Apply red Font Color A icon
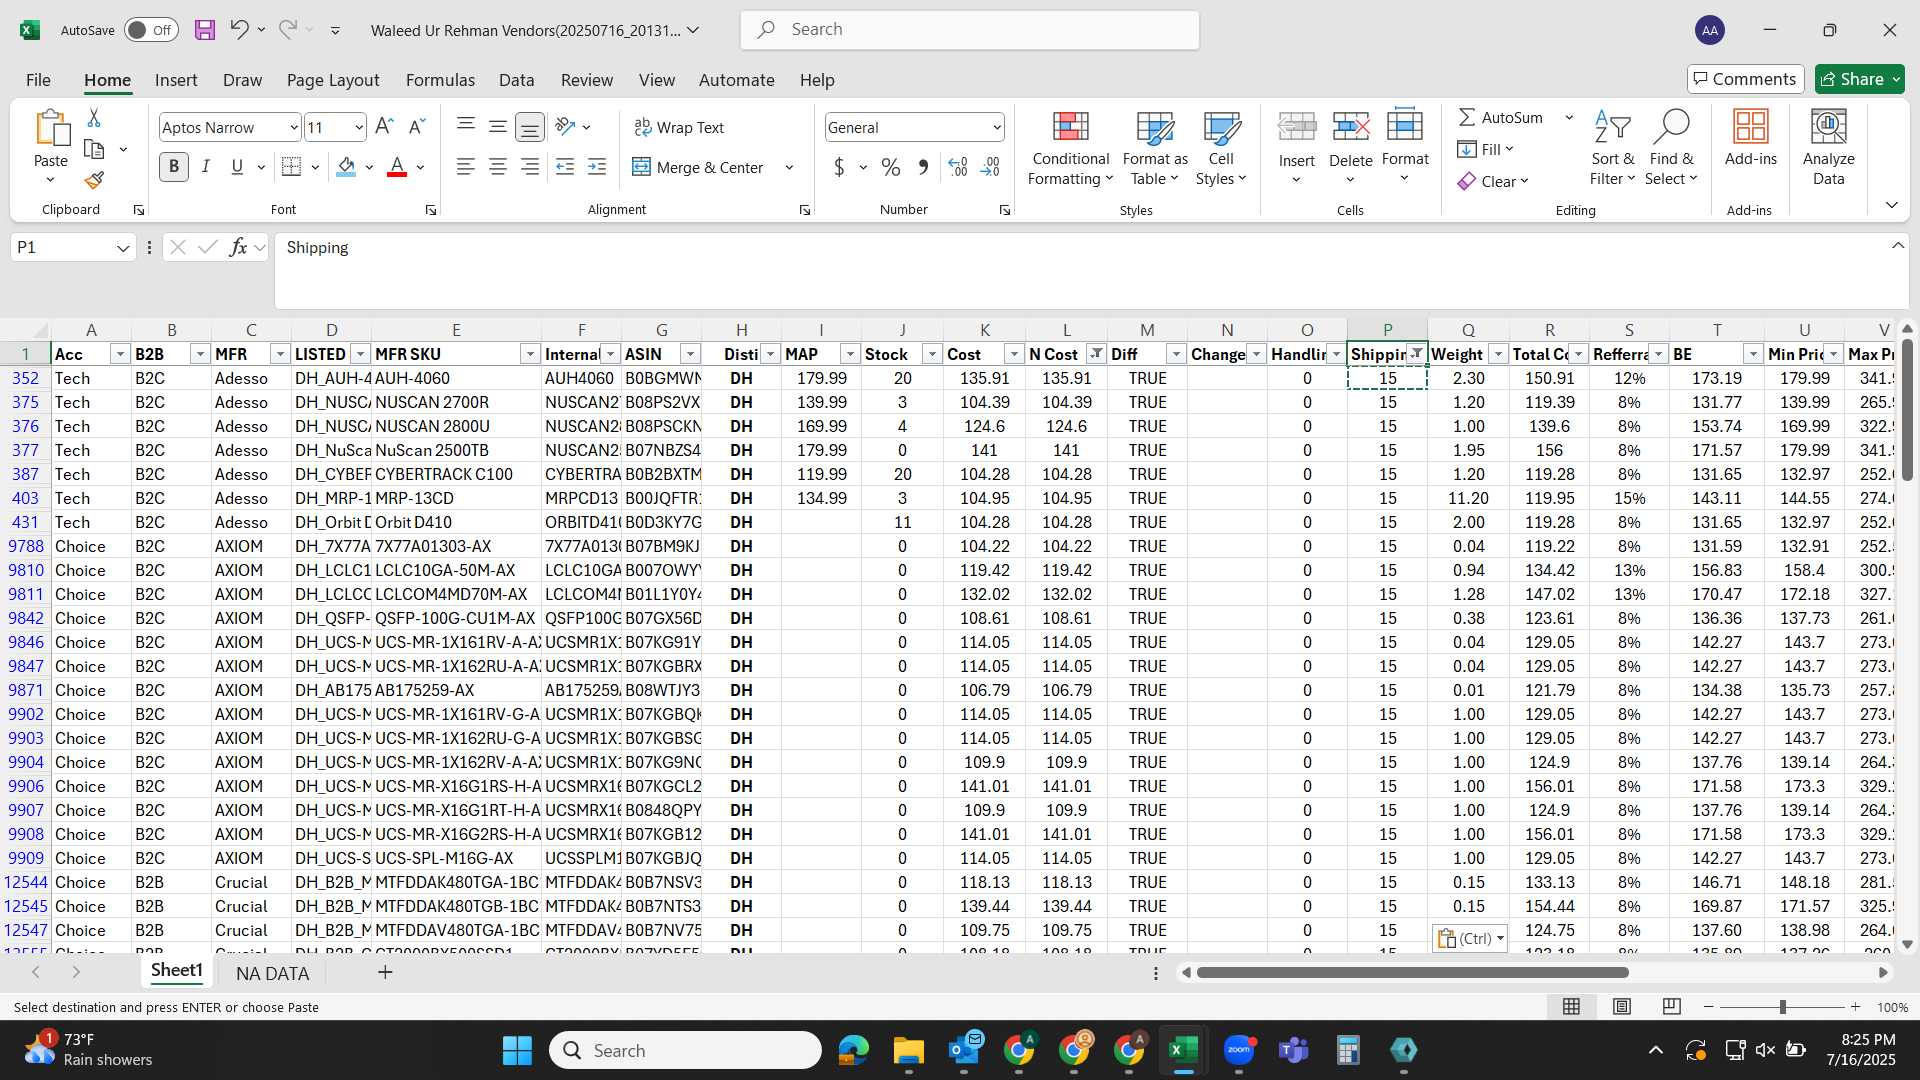This screenshot has height=1080, width=1920. pos(397,167)
